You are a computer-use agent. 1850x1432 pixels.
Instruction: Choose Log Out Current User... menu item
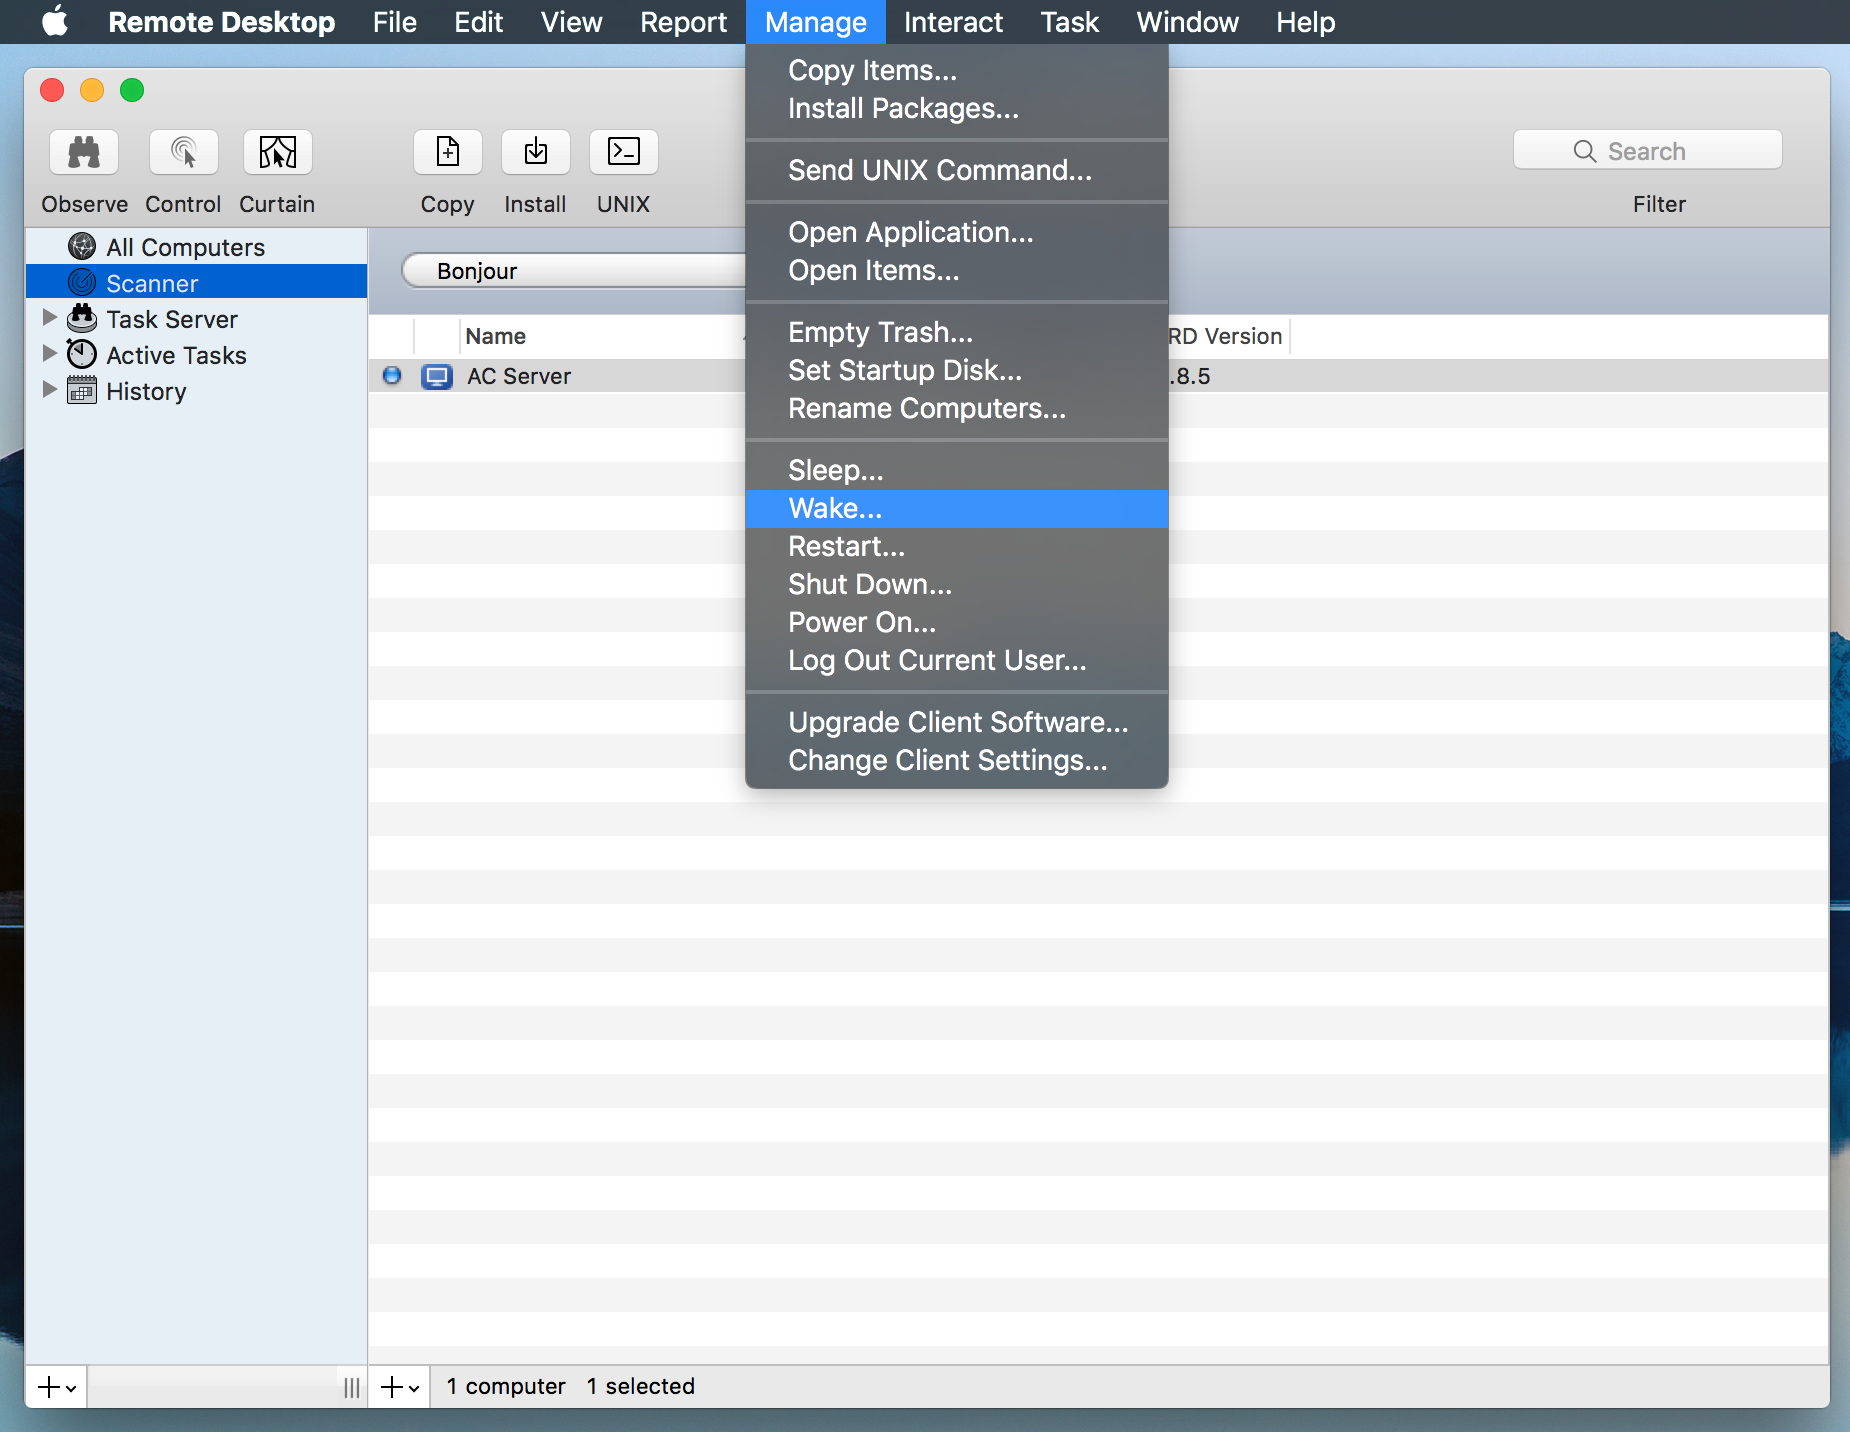[957, 661]
